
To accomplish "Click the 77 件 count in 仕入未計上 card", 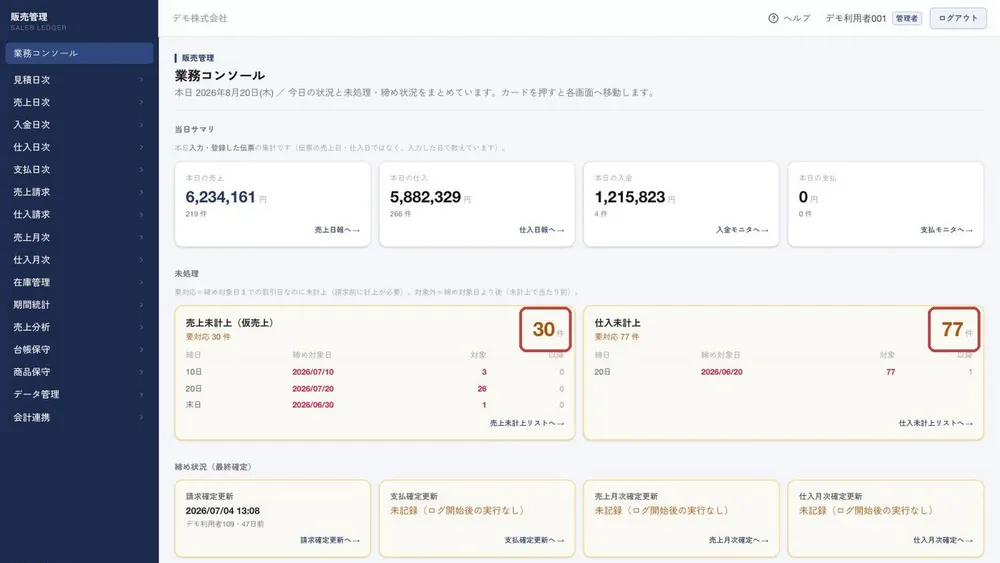I will (x=955, y=329).
